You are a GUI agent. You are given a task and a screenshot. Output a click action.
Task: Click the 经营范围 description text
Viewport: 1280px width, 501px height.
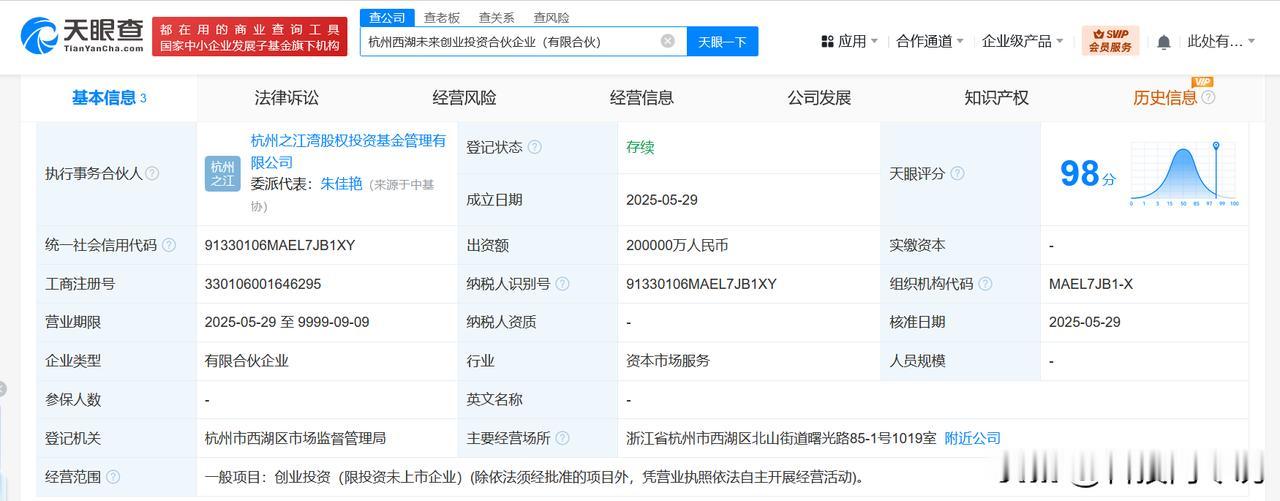[534, 477]
